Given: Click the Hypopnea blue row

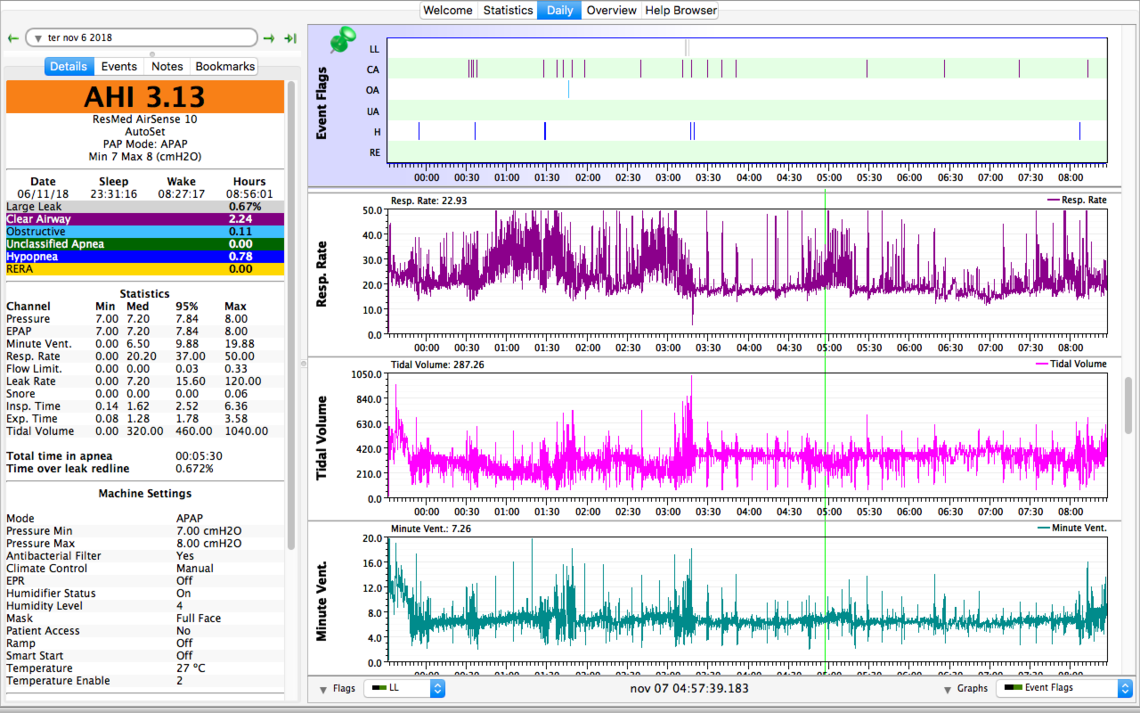Looking at the screenshot, I should coord(145,257).
